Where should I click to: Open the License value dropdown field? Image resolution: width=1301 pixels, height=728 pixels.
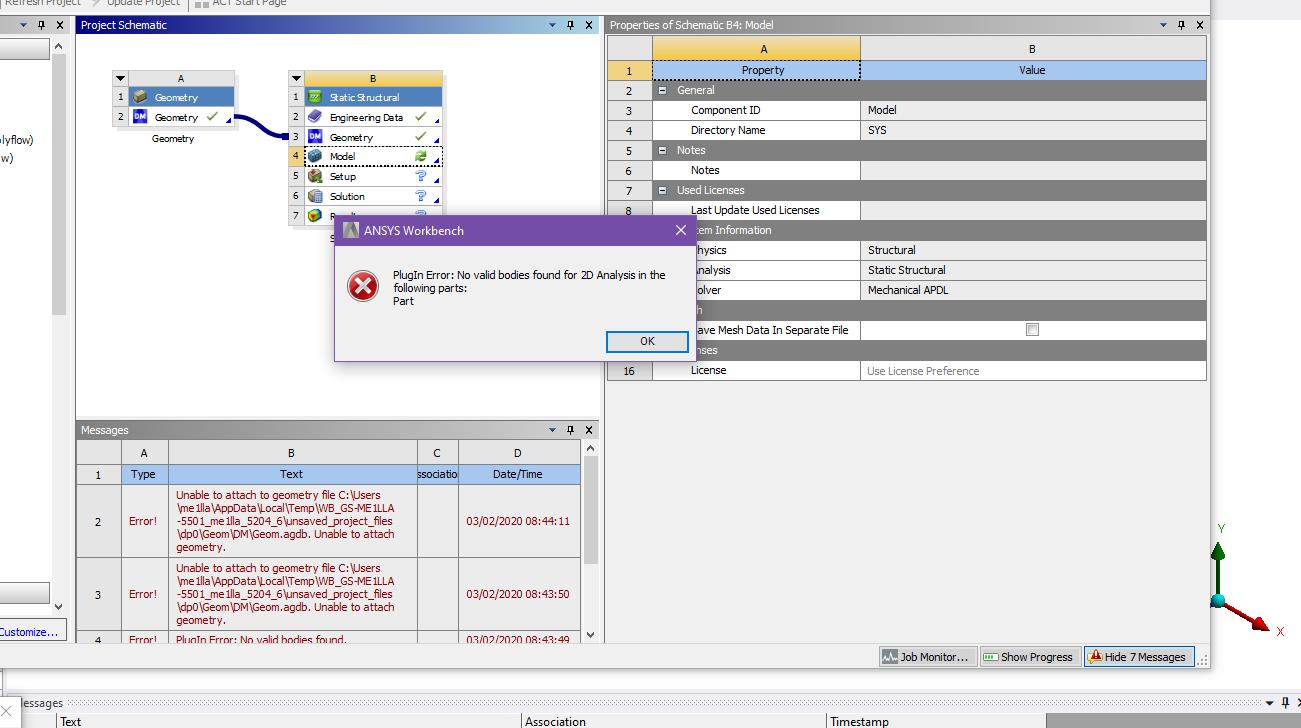(1033, 370)
